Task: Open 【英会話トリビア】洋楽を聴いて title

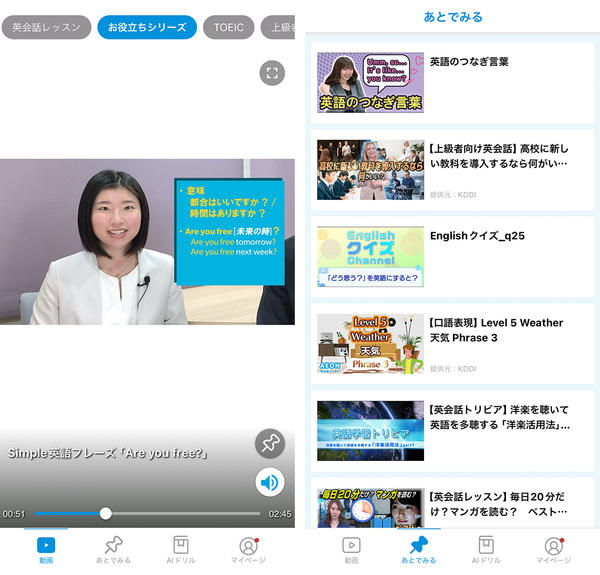Action: [x=499, y=417]
